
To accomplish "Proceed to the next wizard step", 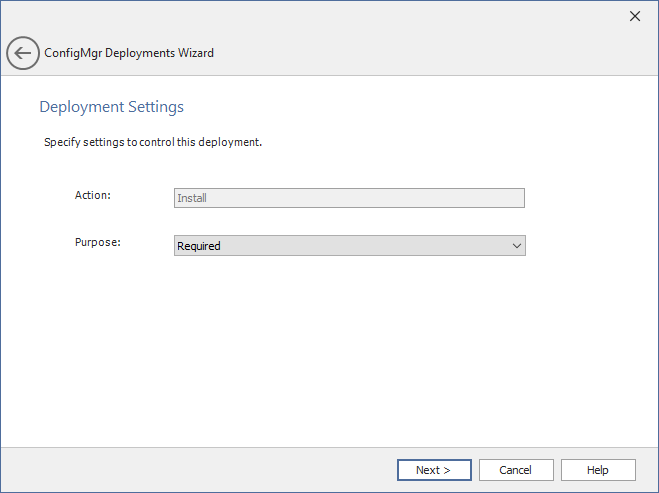I will click(x=433, y=470).
